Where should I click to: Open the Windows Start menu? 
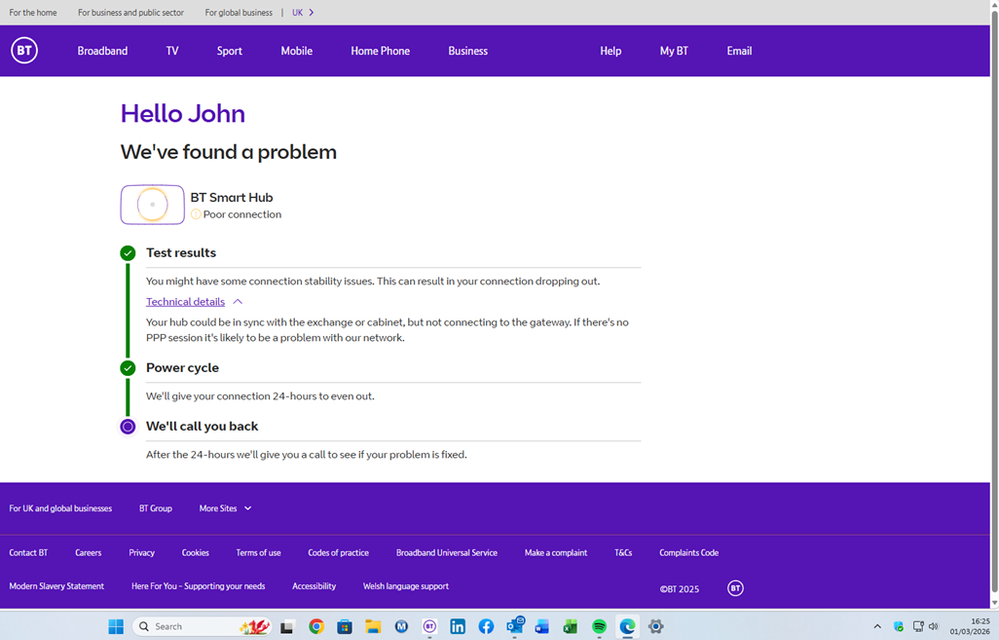tap(116, 627)
